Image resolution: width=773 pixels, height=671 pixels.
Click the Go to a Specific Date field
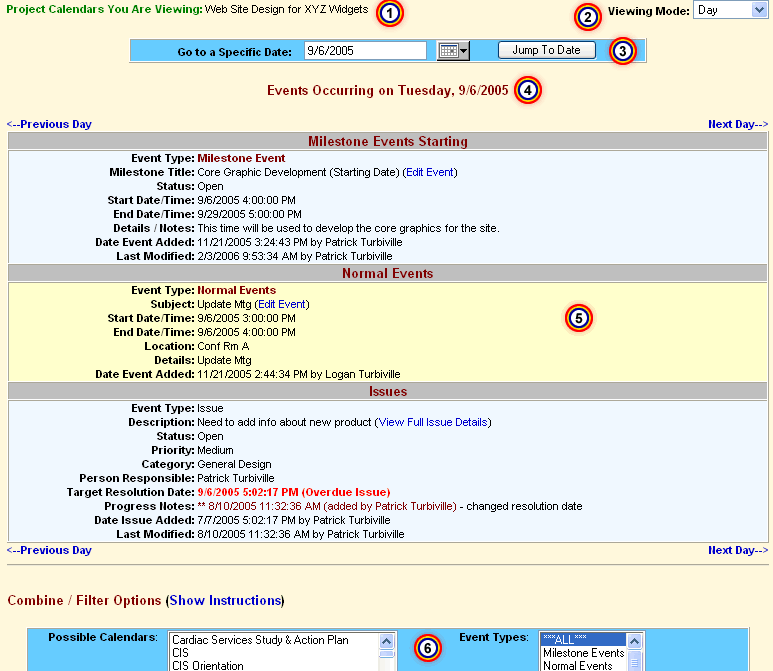[365, 50]
